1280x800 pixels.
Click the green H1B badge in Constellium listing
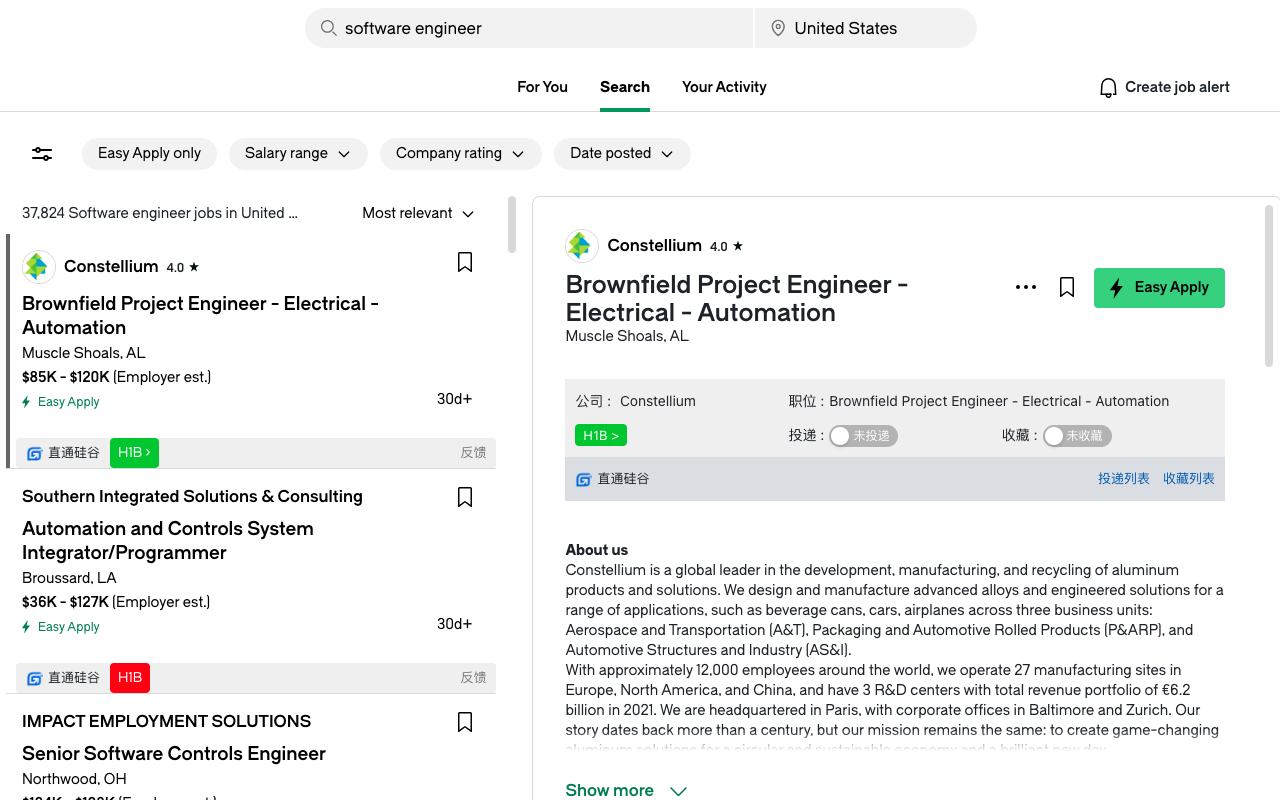click(x=134, y=453)
